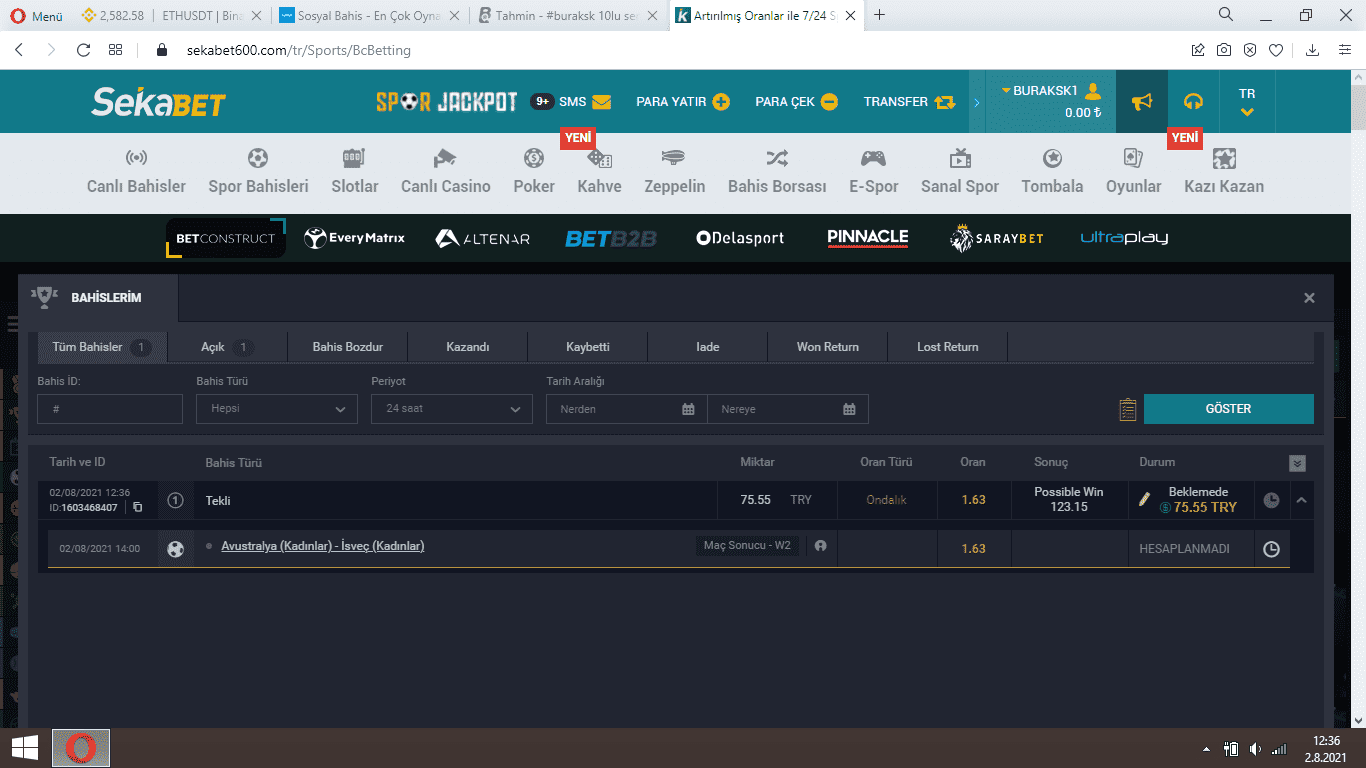Open the E-Spor gamepad section
1366x768 pixels.
(x=874, y=172)
